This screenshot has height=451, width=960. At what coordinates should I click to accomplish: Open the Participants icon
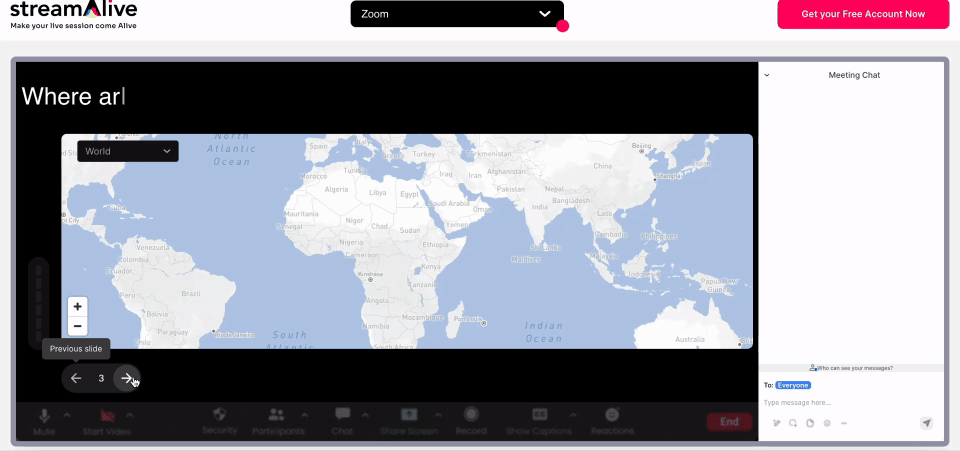pyautogui.click(x=277, y=415)
